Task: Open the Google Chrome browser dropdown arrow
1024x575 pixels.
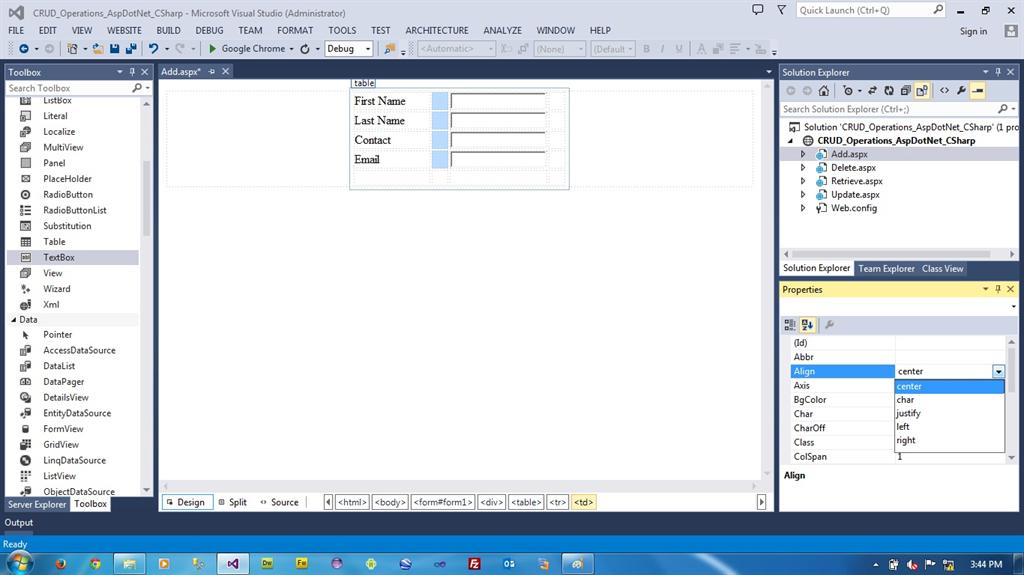Action: point(291,49)
